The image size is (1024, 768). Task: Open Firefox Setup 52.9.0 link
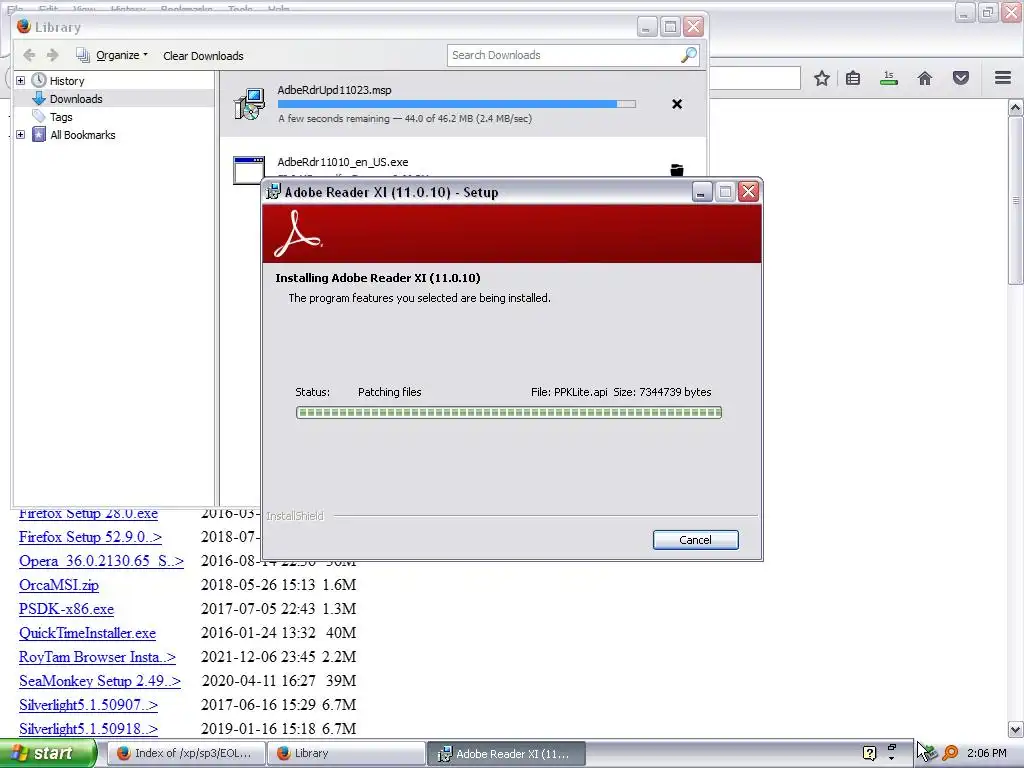[x=90, y=537]
